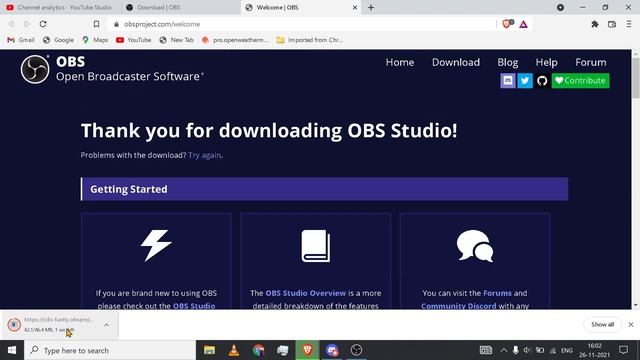Screen dimensions: 640x360
Task: Open the notification action center icon
Action: (623, 350)
